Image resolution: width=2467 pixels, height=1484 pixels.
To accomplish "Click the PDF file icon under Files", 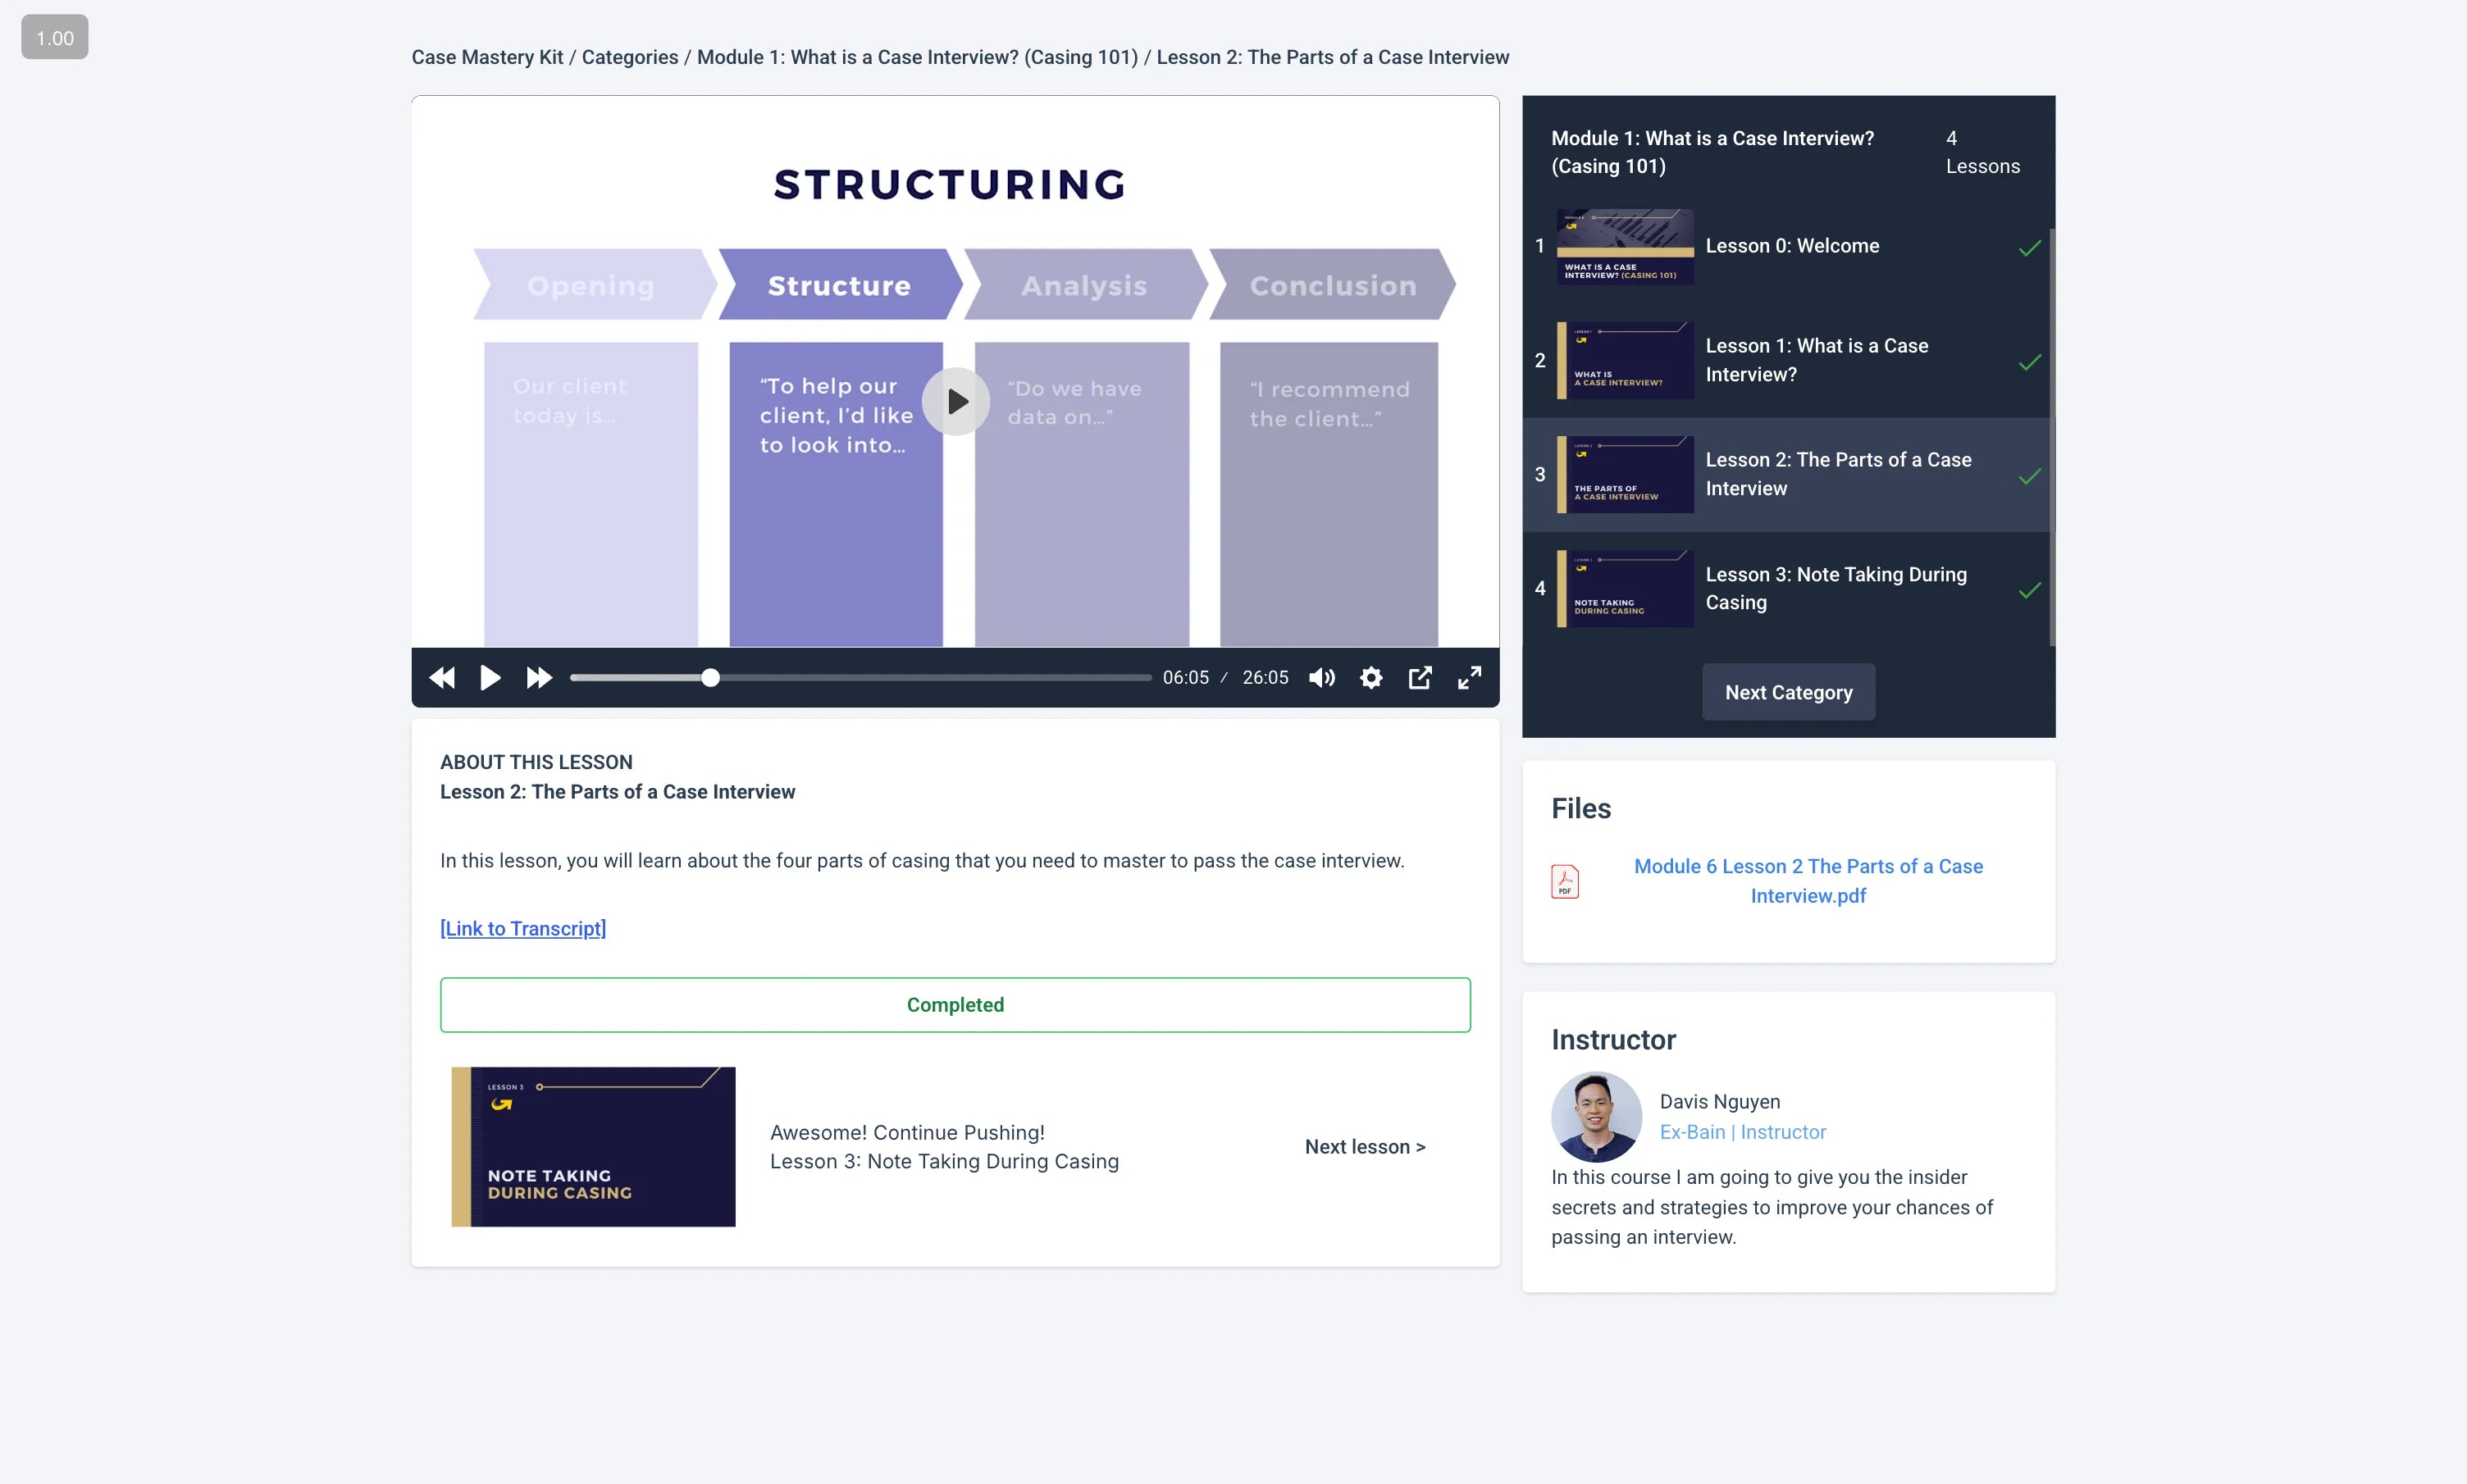I will pyautogui.click(x=1565, y=882).
